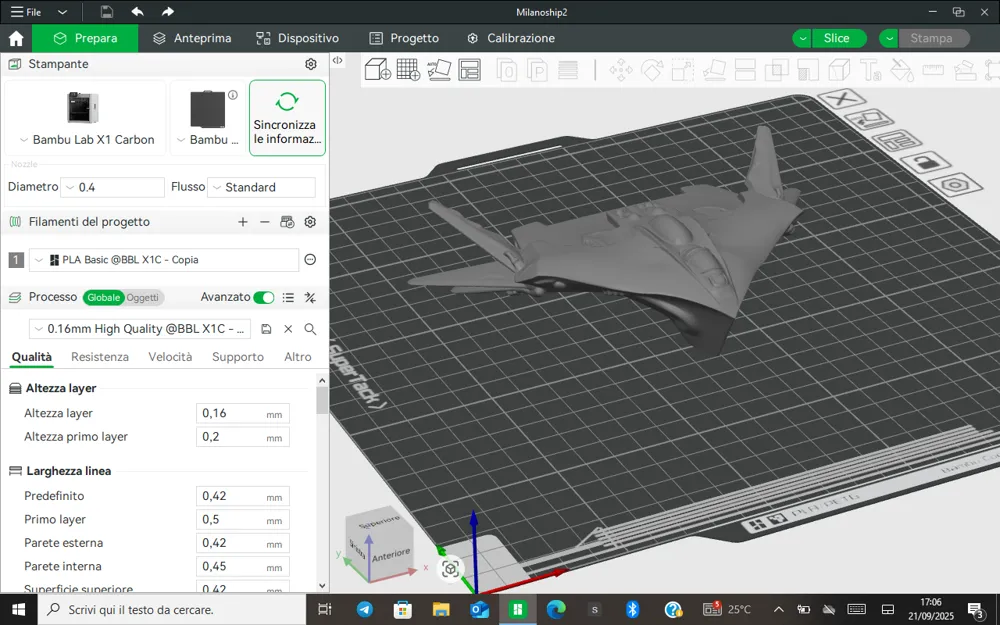This screenshot has width=1000, height=625.
Task: Toggle the Avanzato switch
Action: click(264, 297)
